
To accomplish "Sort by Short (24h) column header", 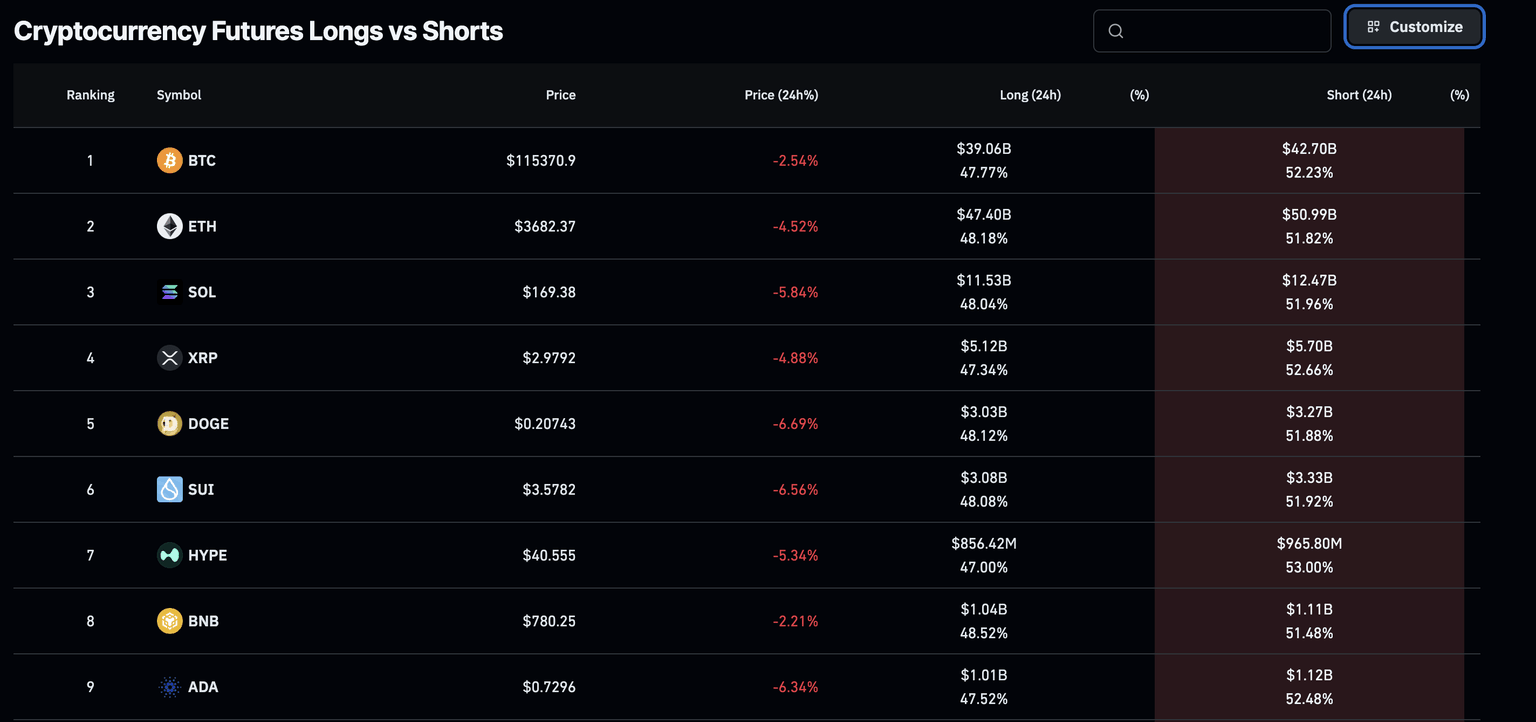I will click(1359, 95).
